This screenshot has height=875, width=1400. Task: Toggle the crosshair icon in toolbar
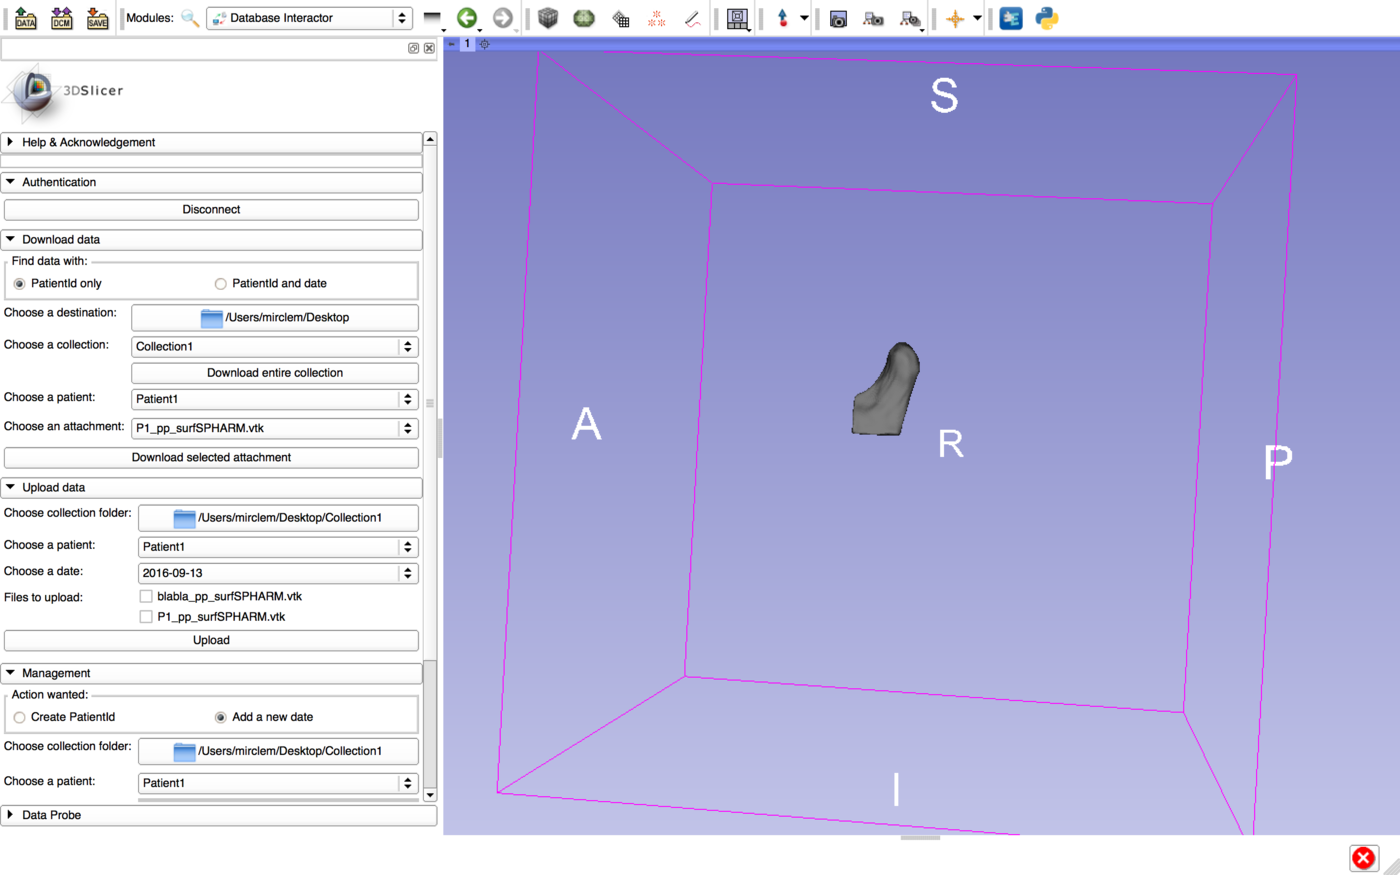pyautogui.click(x=955, y=18)
